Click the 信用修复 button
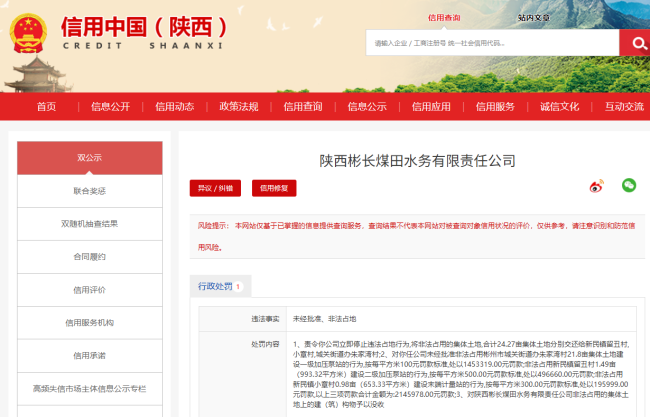The height and width of the screenshot is (417, 650). (274, 188)
